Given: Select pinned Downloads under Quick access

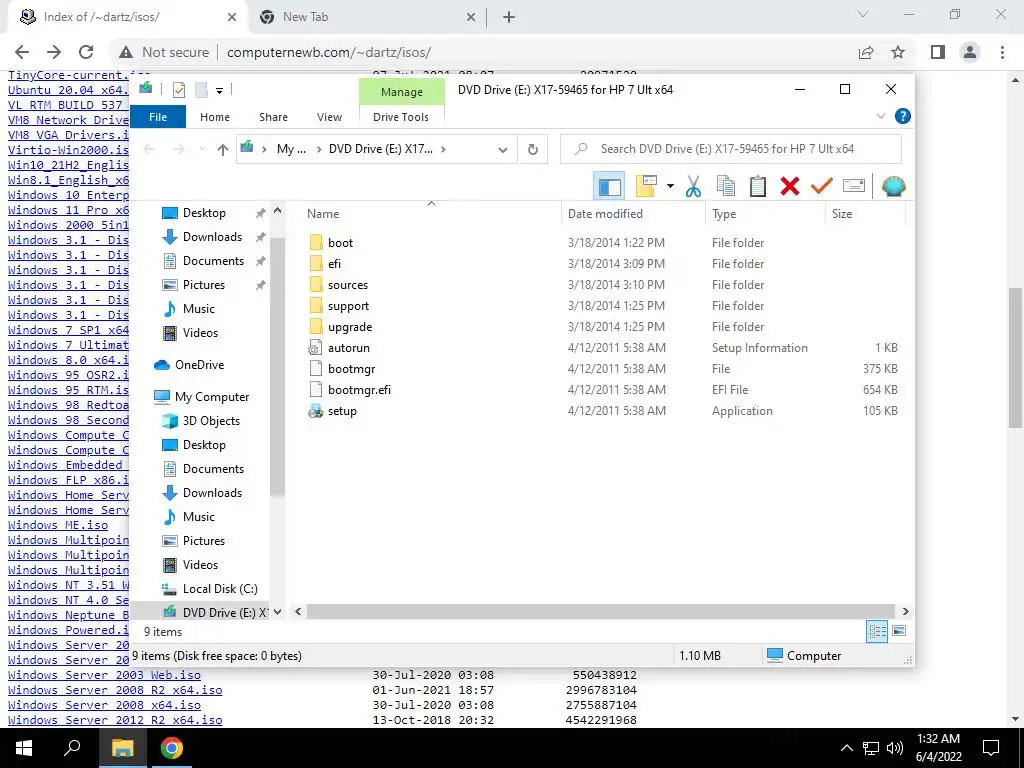Looking at the screenshot, I should (212, 236).
